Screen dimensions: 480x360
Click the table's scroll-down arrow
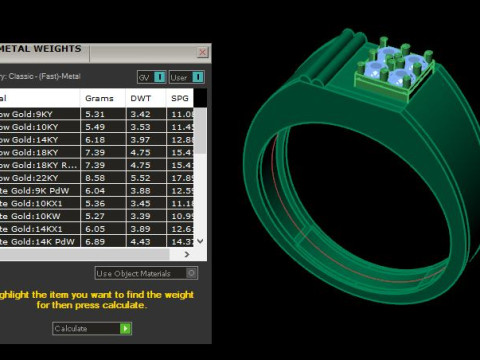200,241
